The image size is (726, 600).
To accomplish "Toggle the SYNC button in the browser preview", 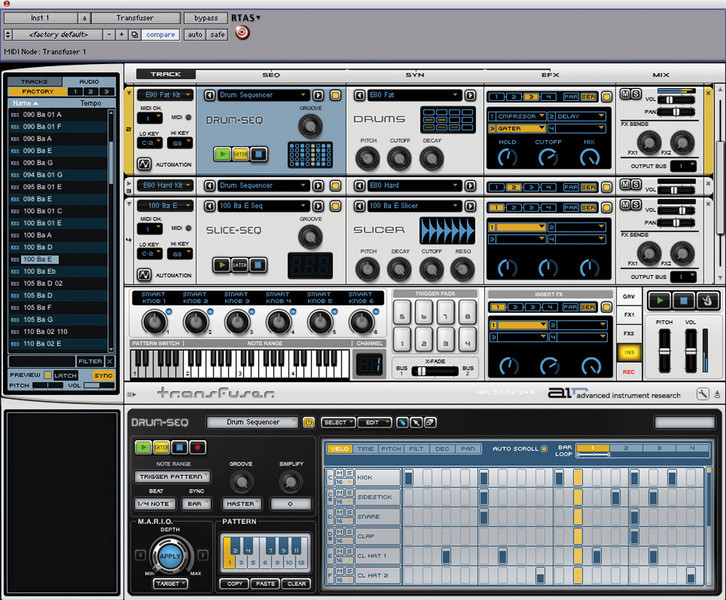I will pos(104,375).
